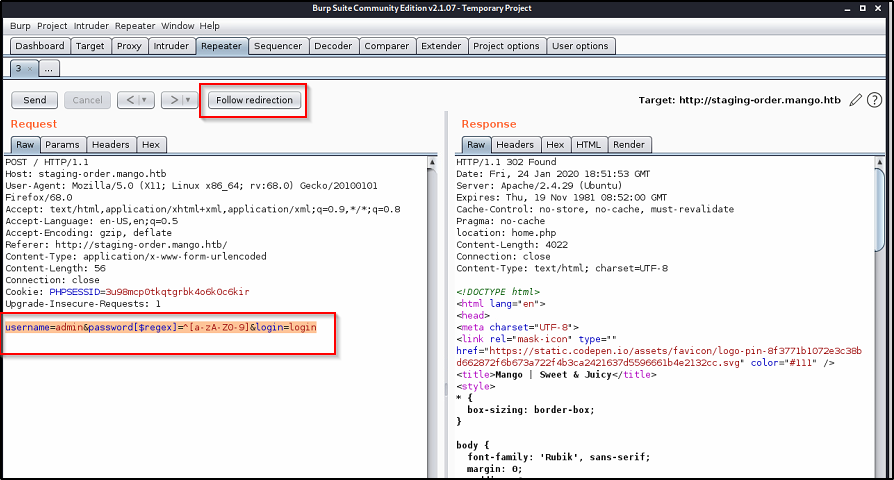Click the request pane scroll-up arrow

click(x=432, y=162)
